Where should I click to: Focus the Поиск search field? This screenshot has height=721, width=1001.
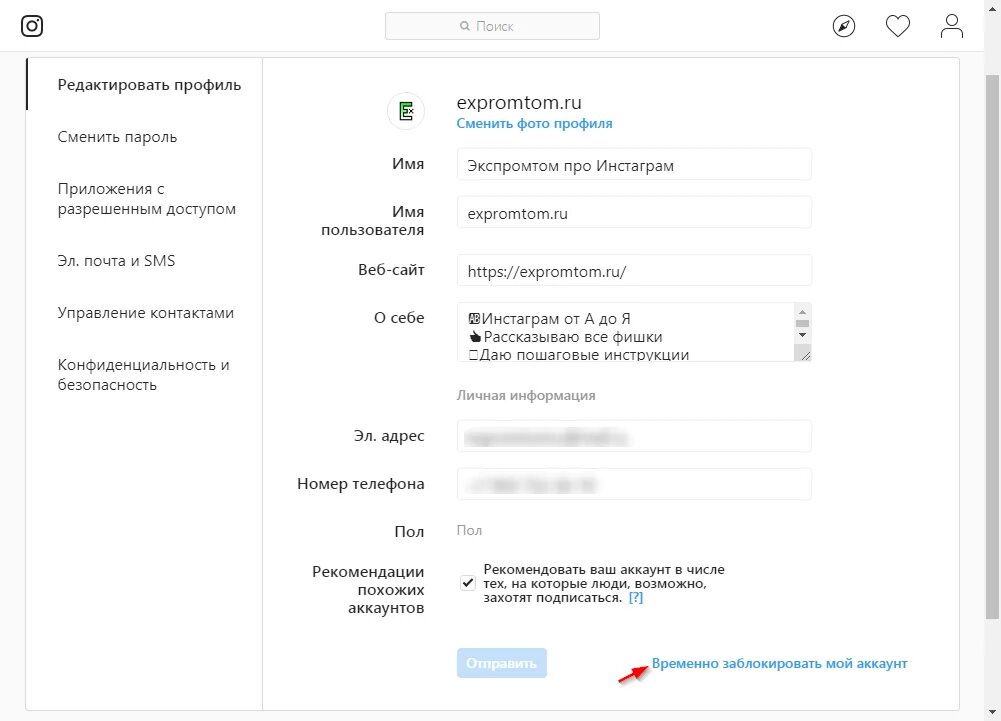tap(492, 26)
